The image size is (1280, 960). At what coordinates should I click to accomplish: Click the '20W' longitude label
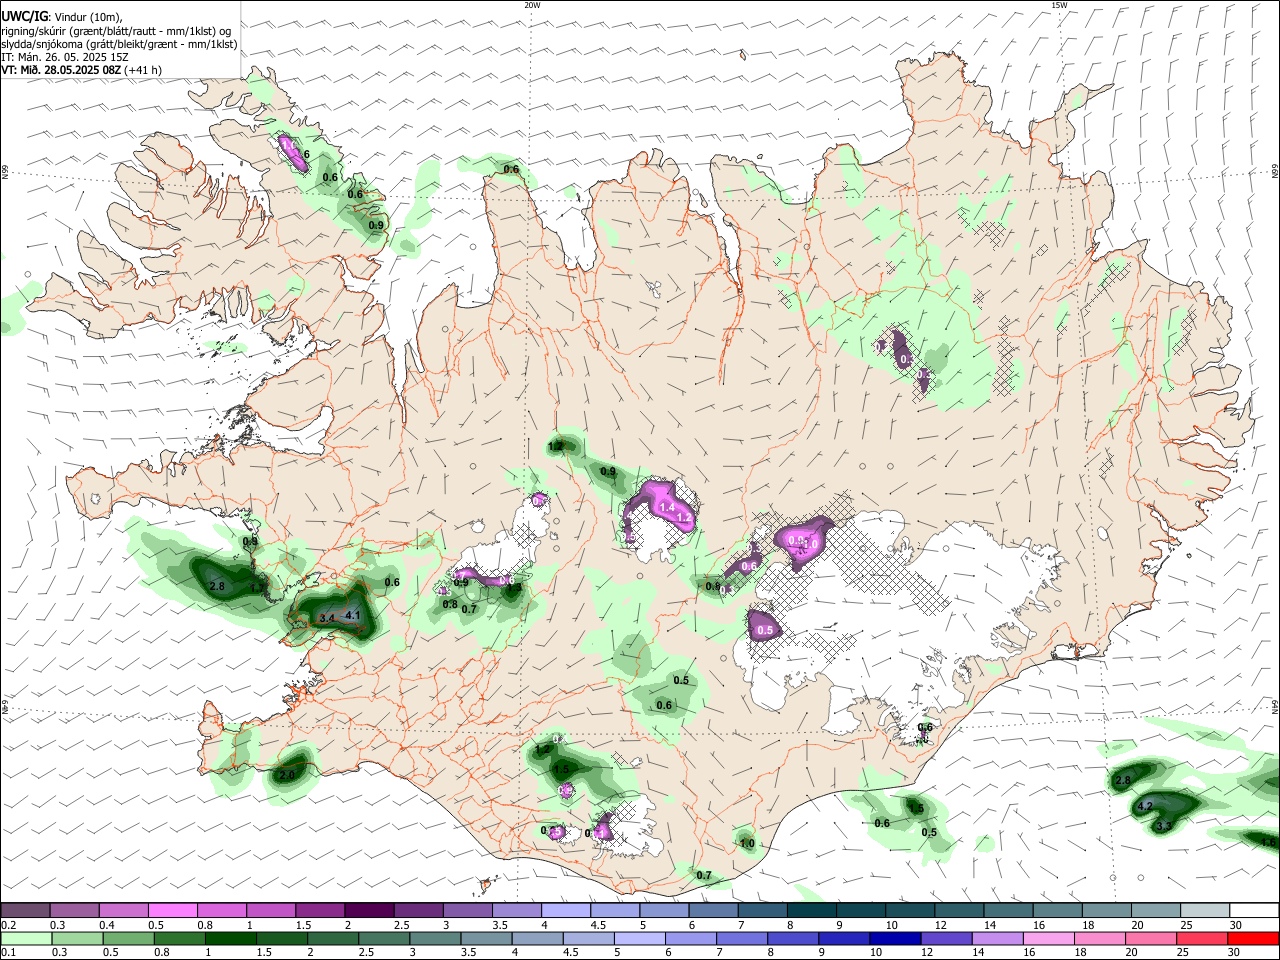pyautogui.click(x=531, y=5)
